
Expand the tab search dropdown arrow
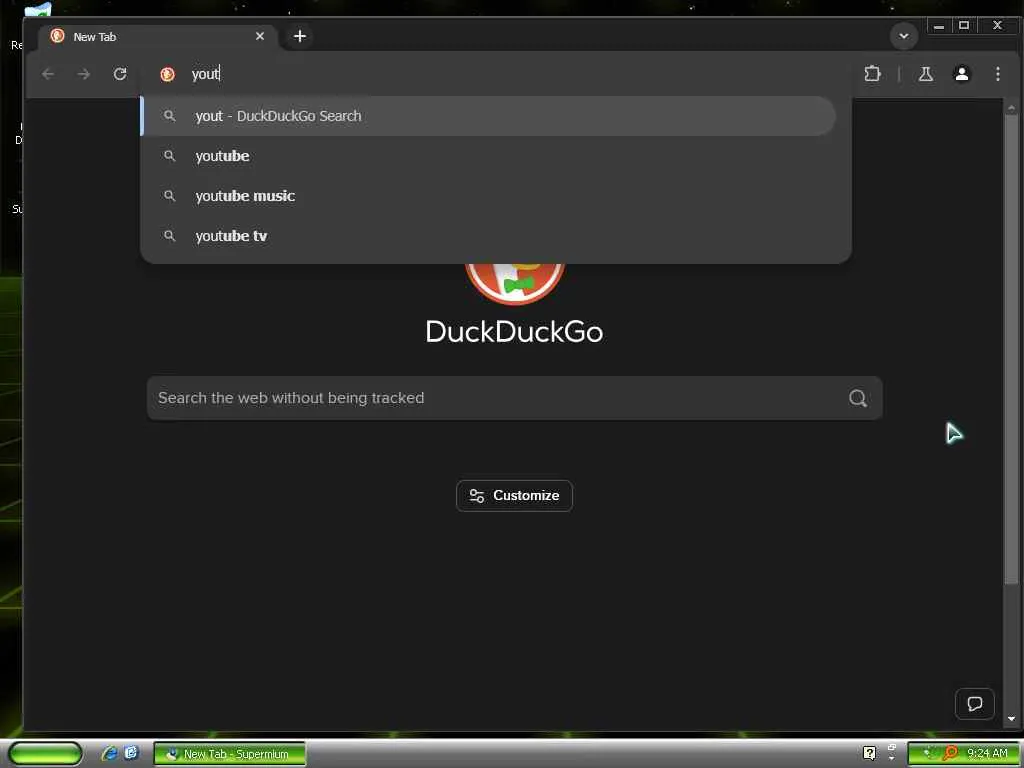point(904,36)
